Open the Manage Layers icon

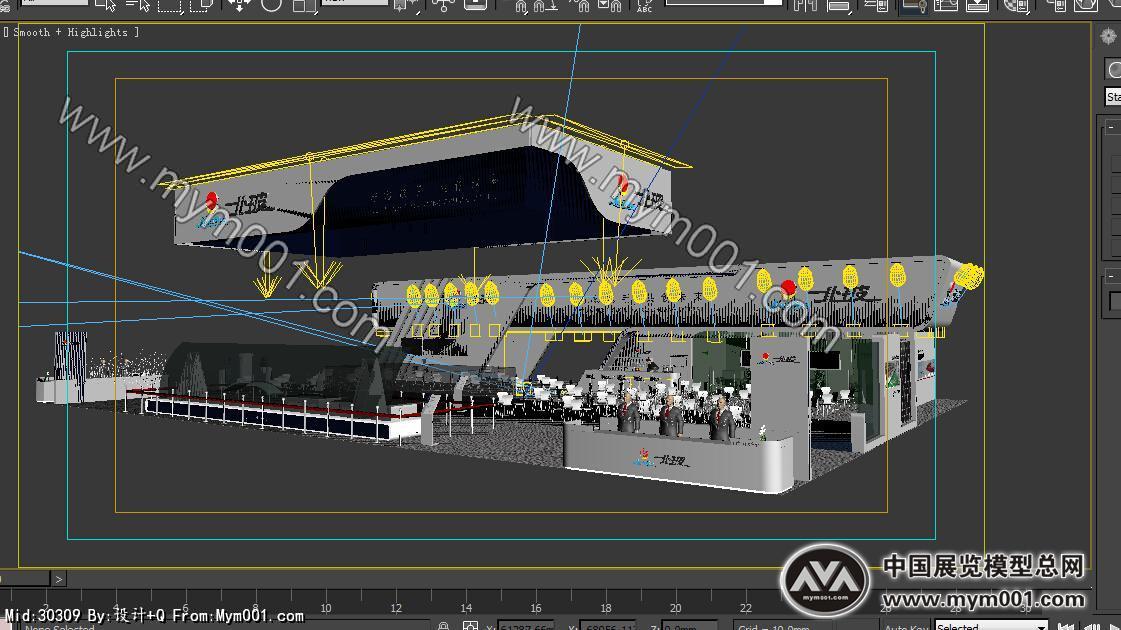click(876, 6)
